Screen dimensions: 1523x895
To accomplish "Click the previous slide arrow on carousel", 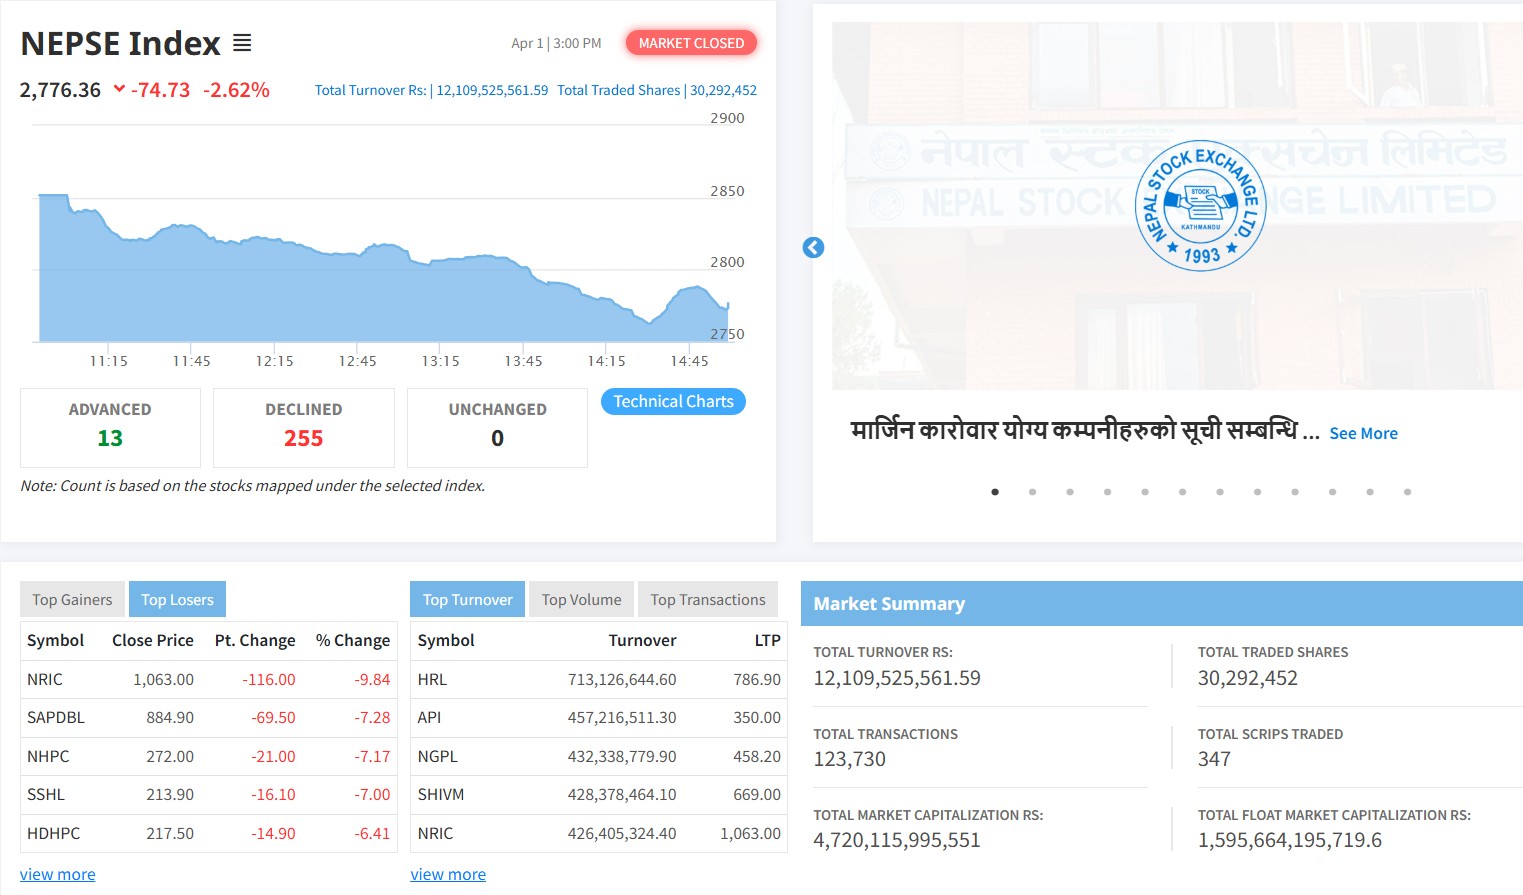I will [x=813, y=248].
